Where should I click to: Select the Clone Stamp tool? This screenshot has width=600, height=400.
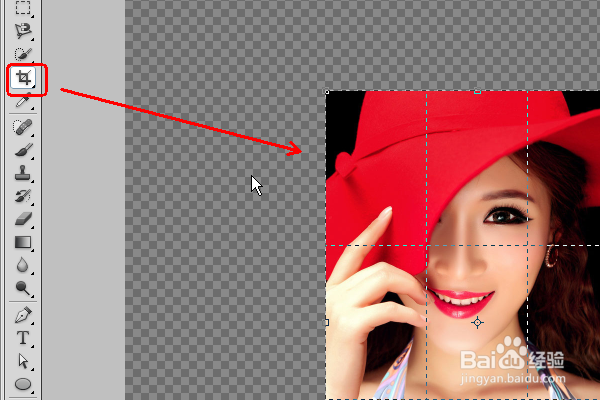click(23, 173)
